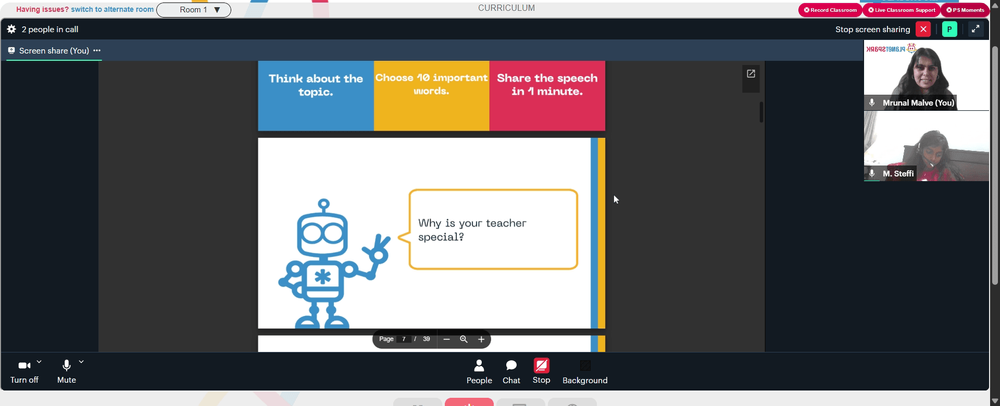Image resolution: width=1000 pixels, height=406 pixels.
Task: Click the blue "Think about the topic" box
Action: 316,96
